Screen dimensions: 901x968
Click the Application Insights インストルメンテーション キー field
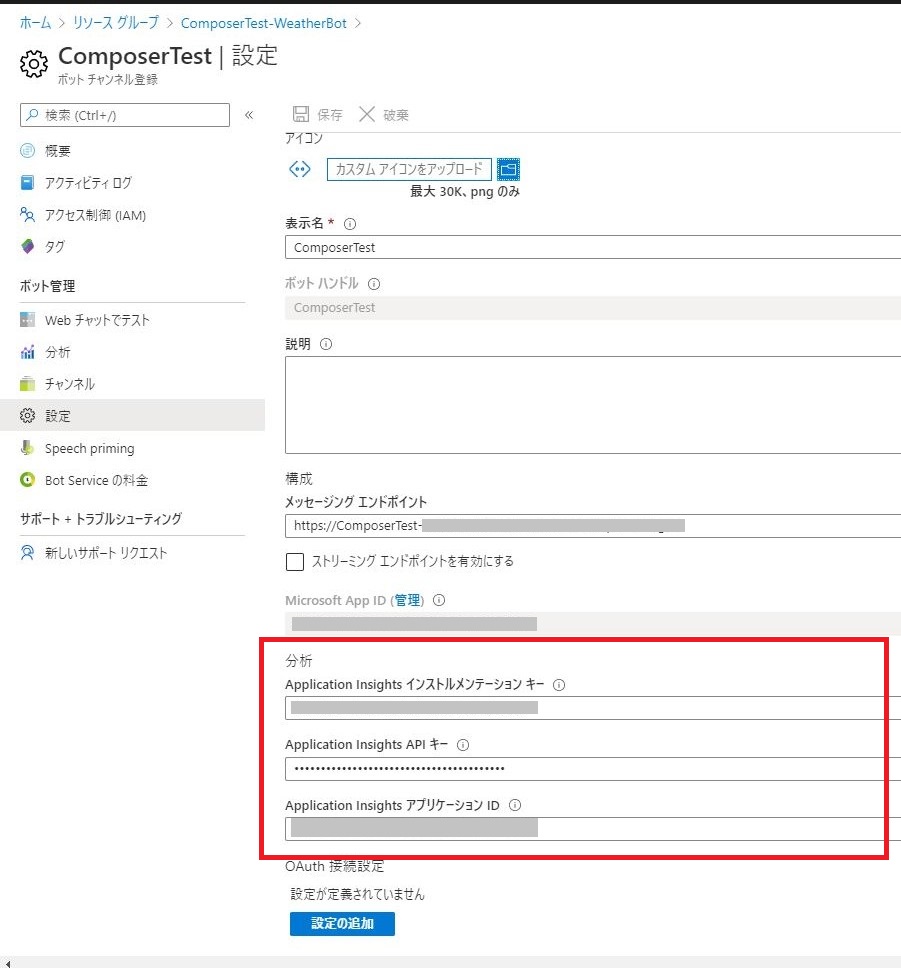[x=593, y=708]
